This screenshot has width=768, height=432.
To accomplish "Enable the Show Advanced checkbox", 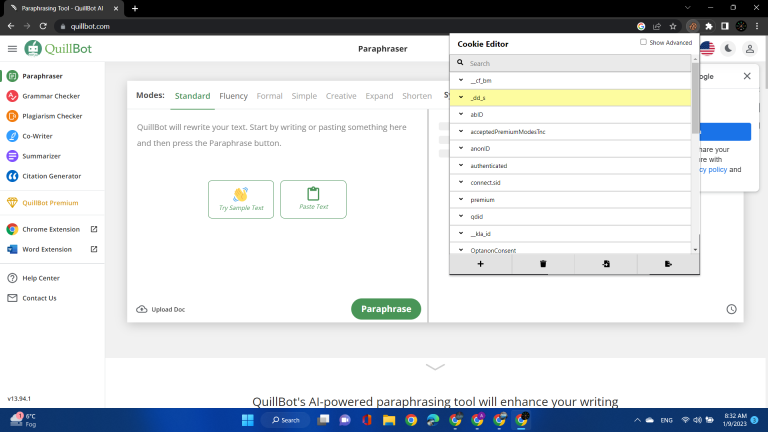I will click(643, 43).
